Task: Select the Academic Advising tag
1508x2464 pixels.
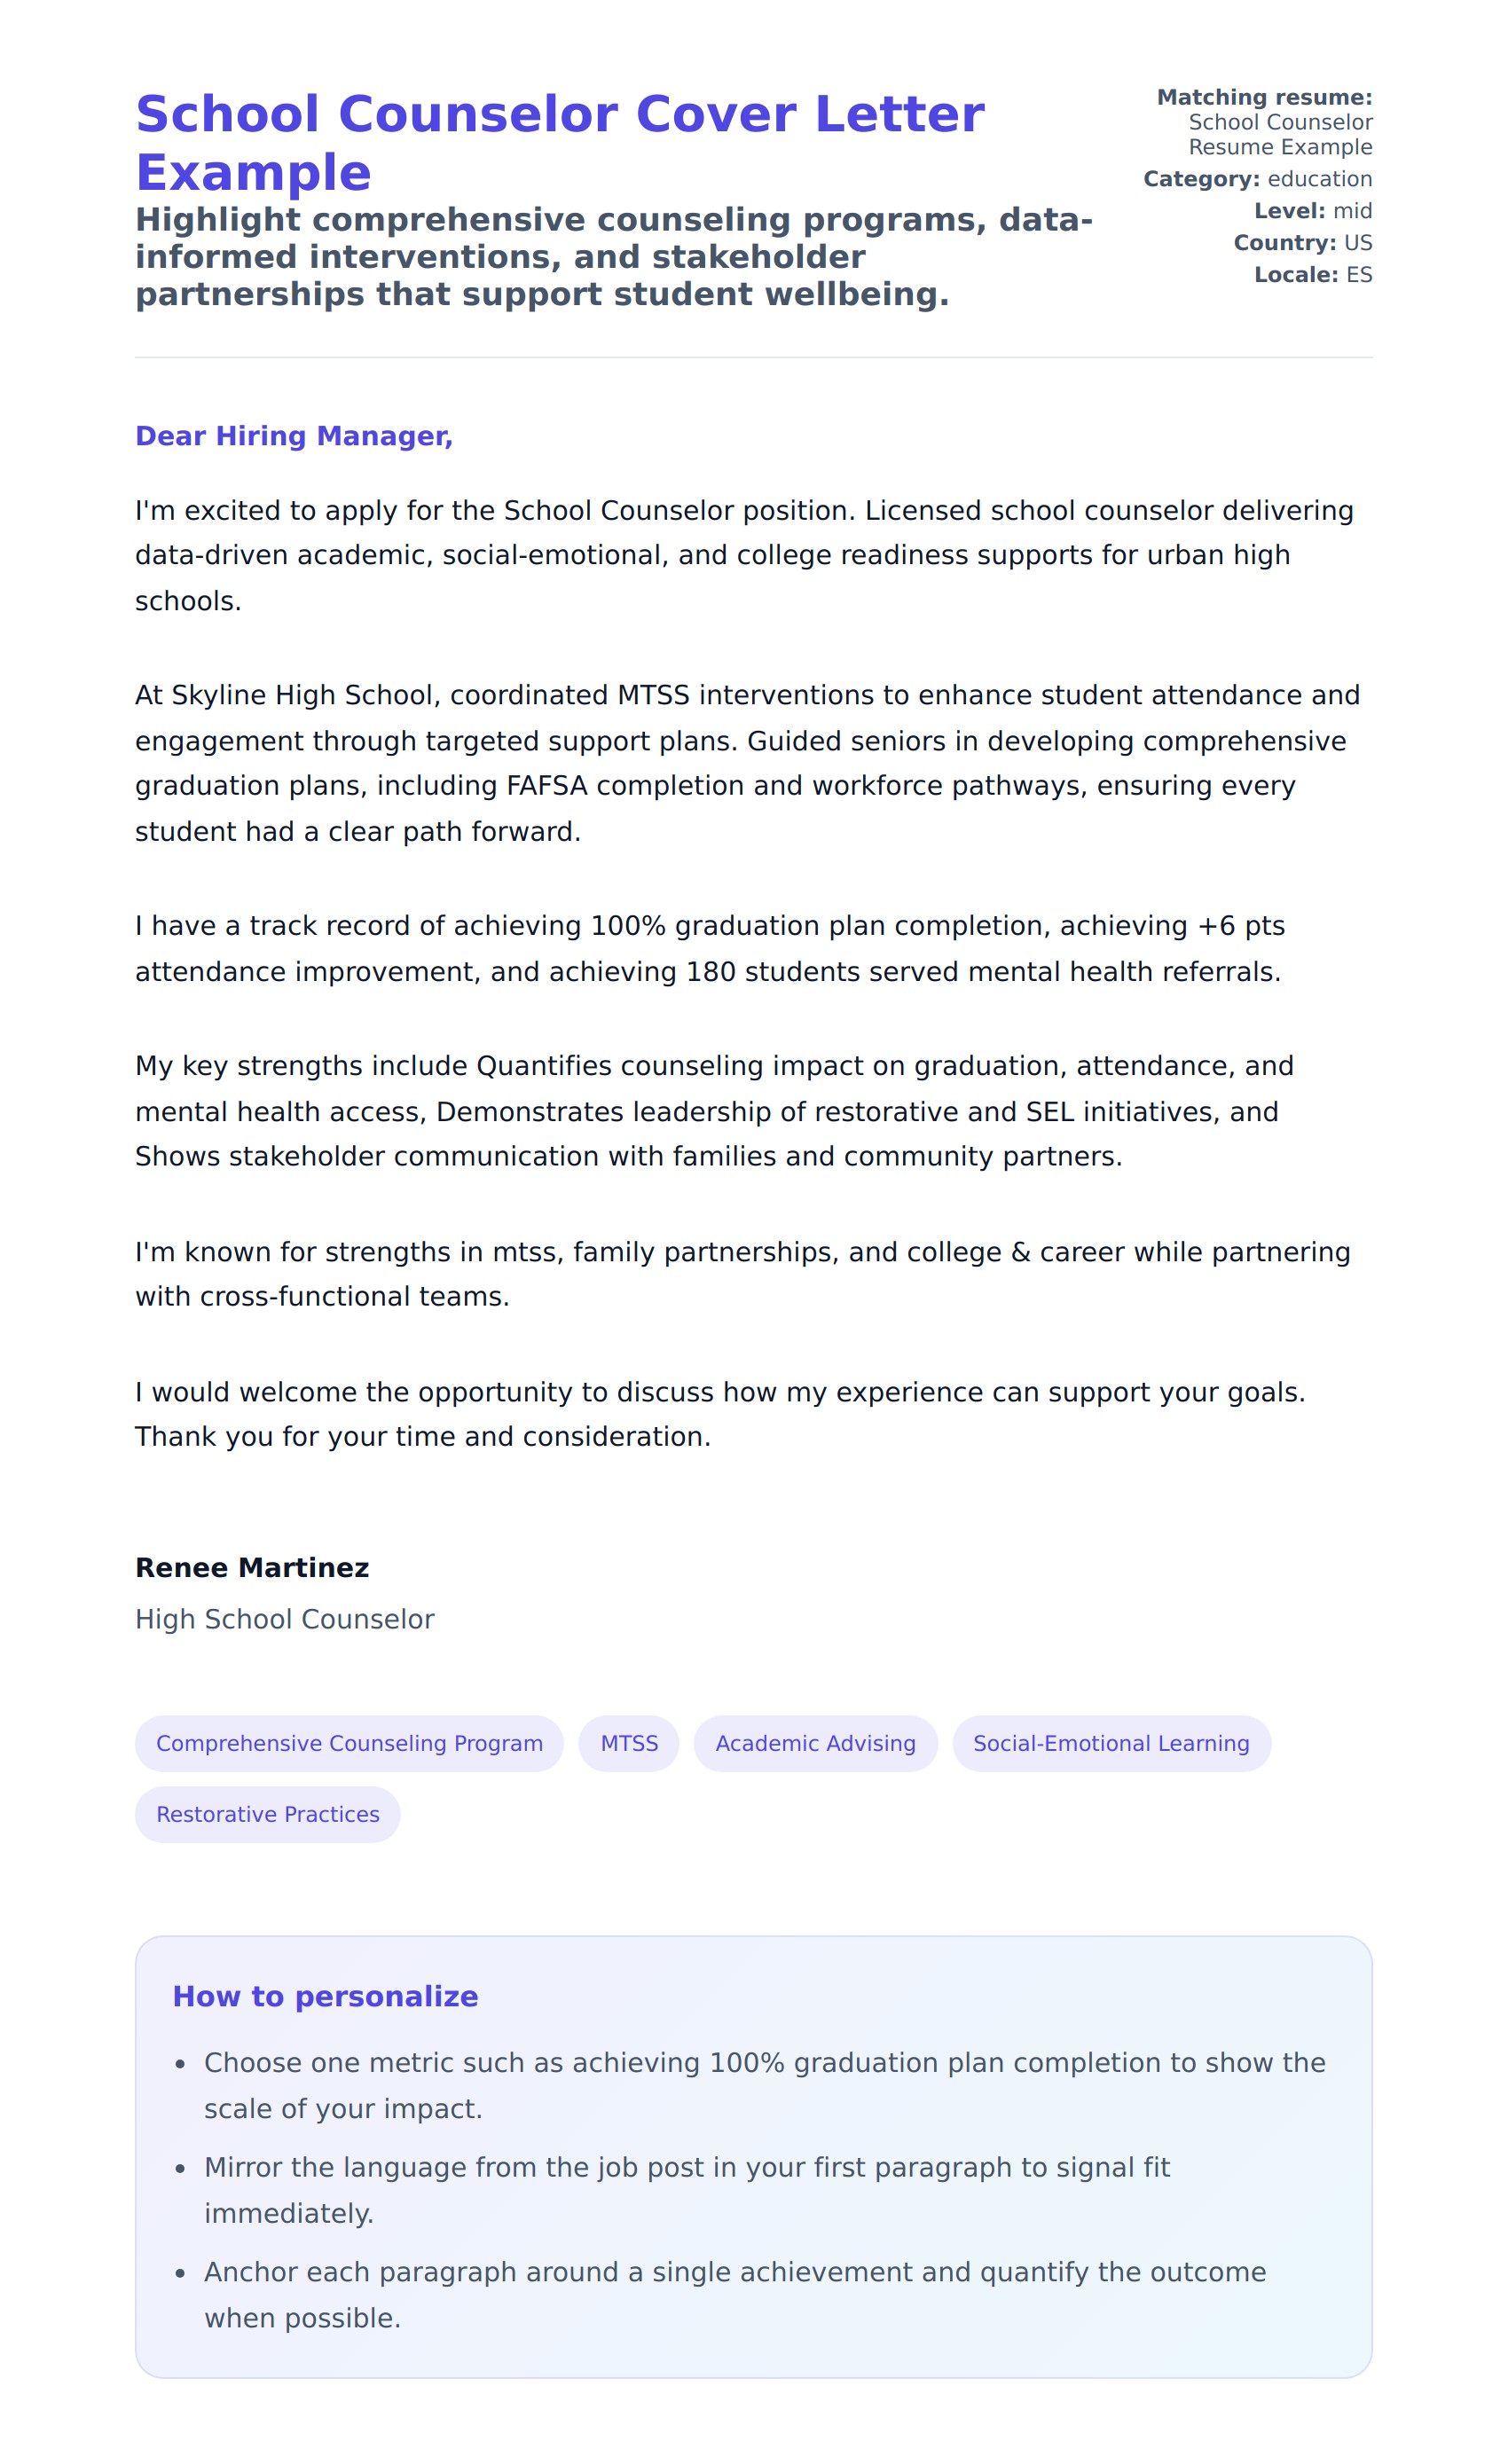Action: pyautogui.click(x=815, y=1743)
